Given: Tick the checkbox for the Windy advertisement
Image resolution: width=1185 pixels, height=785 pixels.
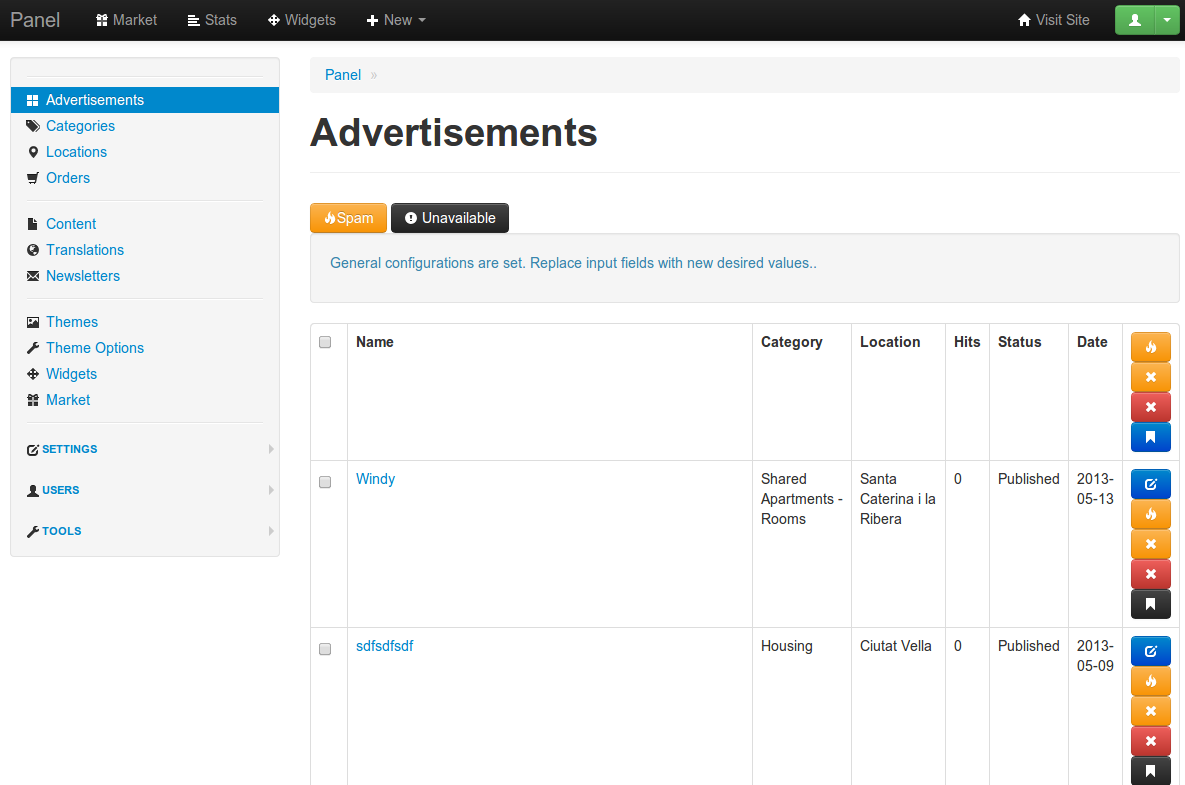Looking at the screenshot, I should [x=325, y=482].
